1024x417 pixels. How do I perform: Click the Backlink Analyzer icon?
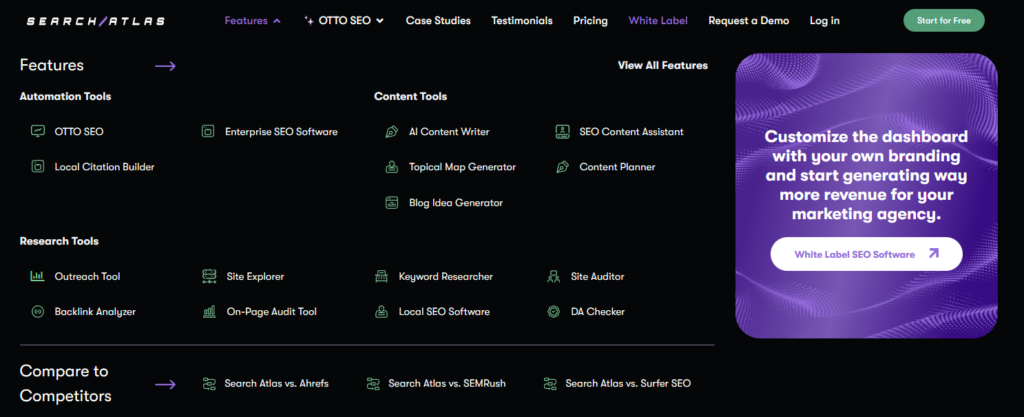click(x=38, y=311)
